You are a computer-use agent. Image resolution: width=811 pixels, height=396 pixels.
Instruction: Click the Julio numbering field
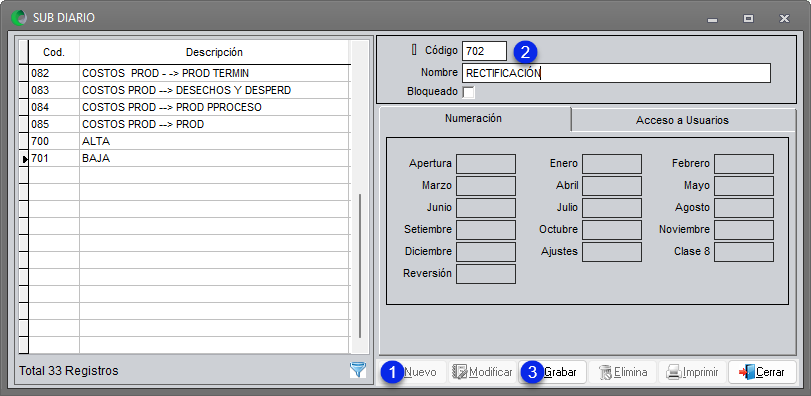612,208
